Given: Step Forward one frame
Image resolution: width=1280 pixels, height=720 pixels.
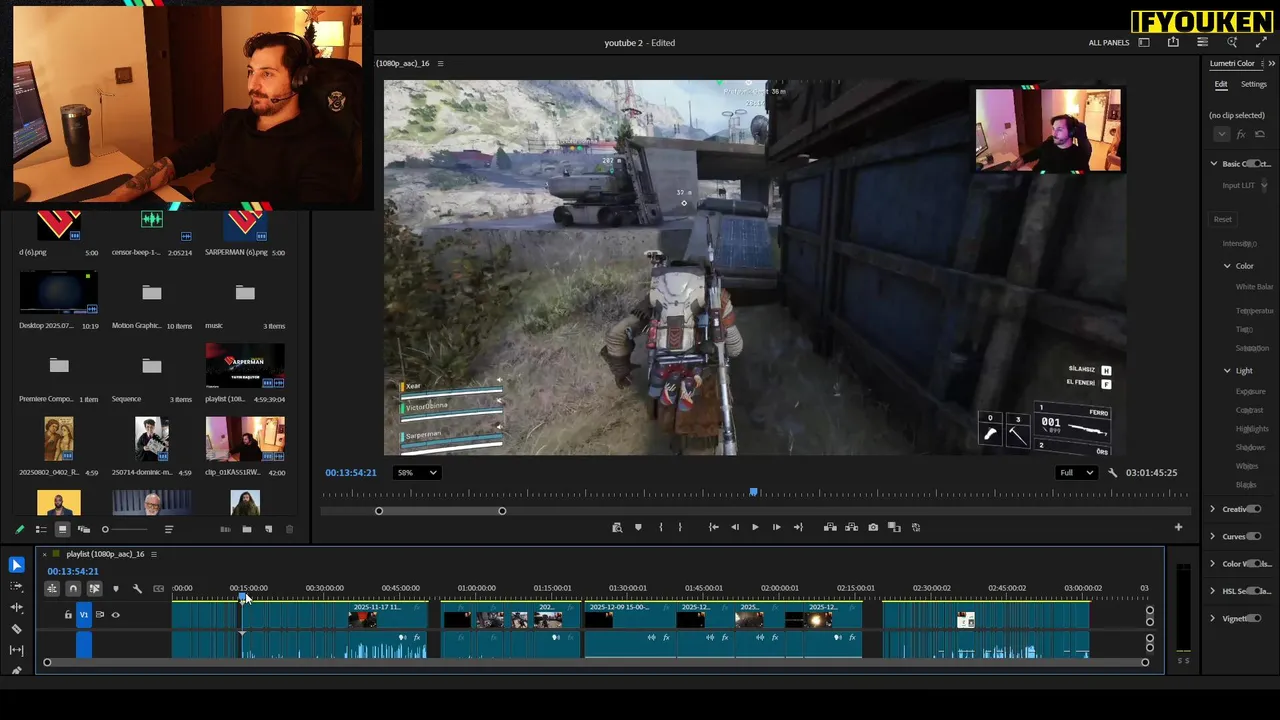Looking at the screenshot, I should [x=776, y=527].
